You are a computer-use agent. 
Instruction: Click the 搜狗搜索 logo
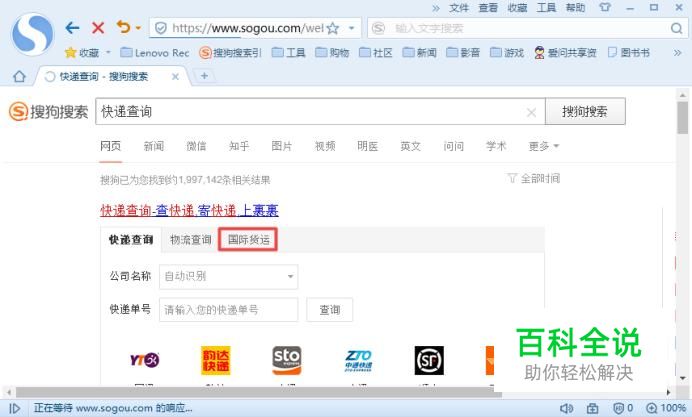pos(49,112)
